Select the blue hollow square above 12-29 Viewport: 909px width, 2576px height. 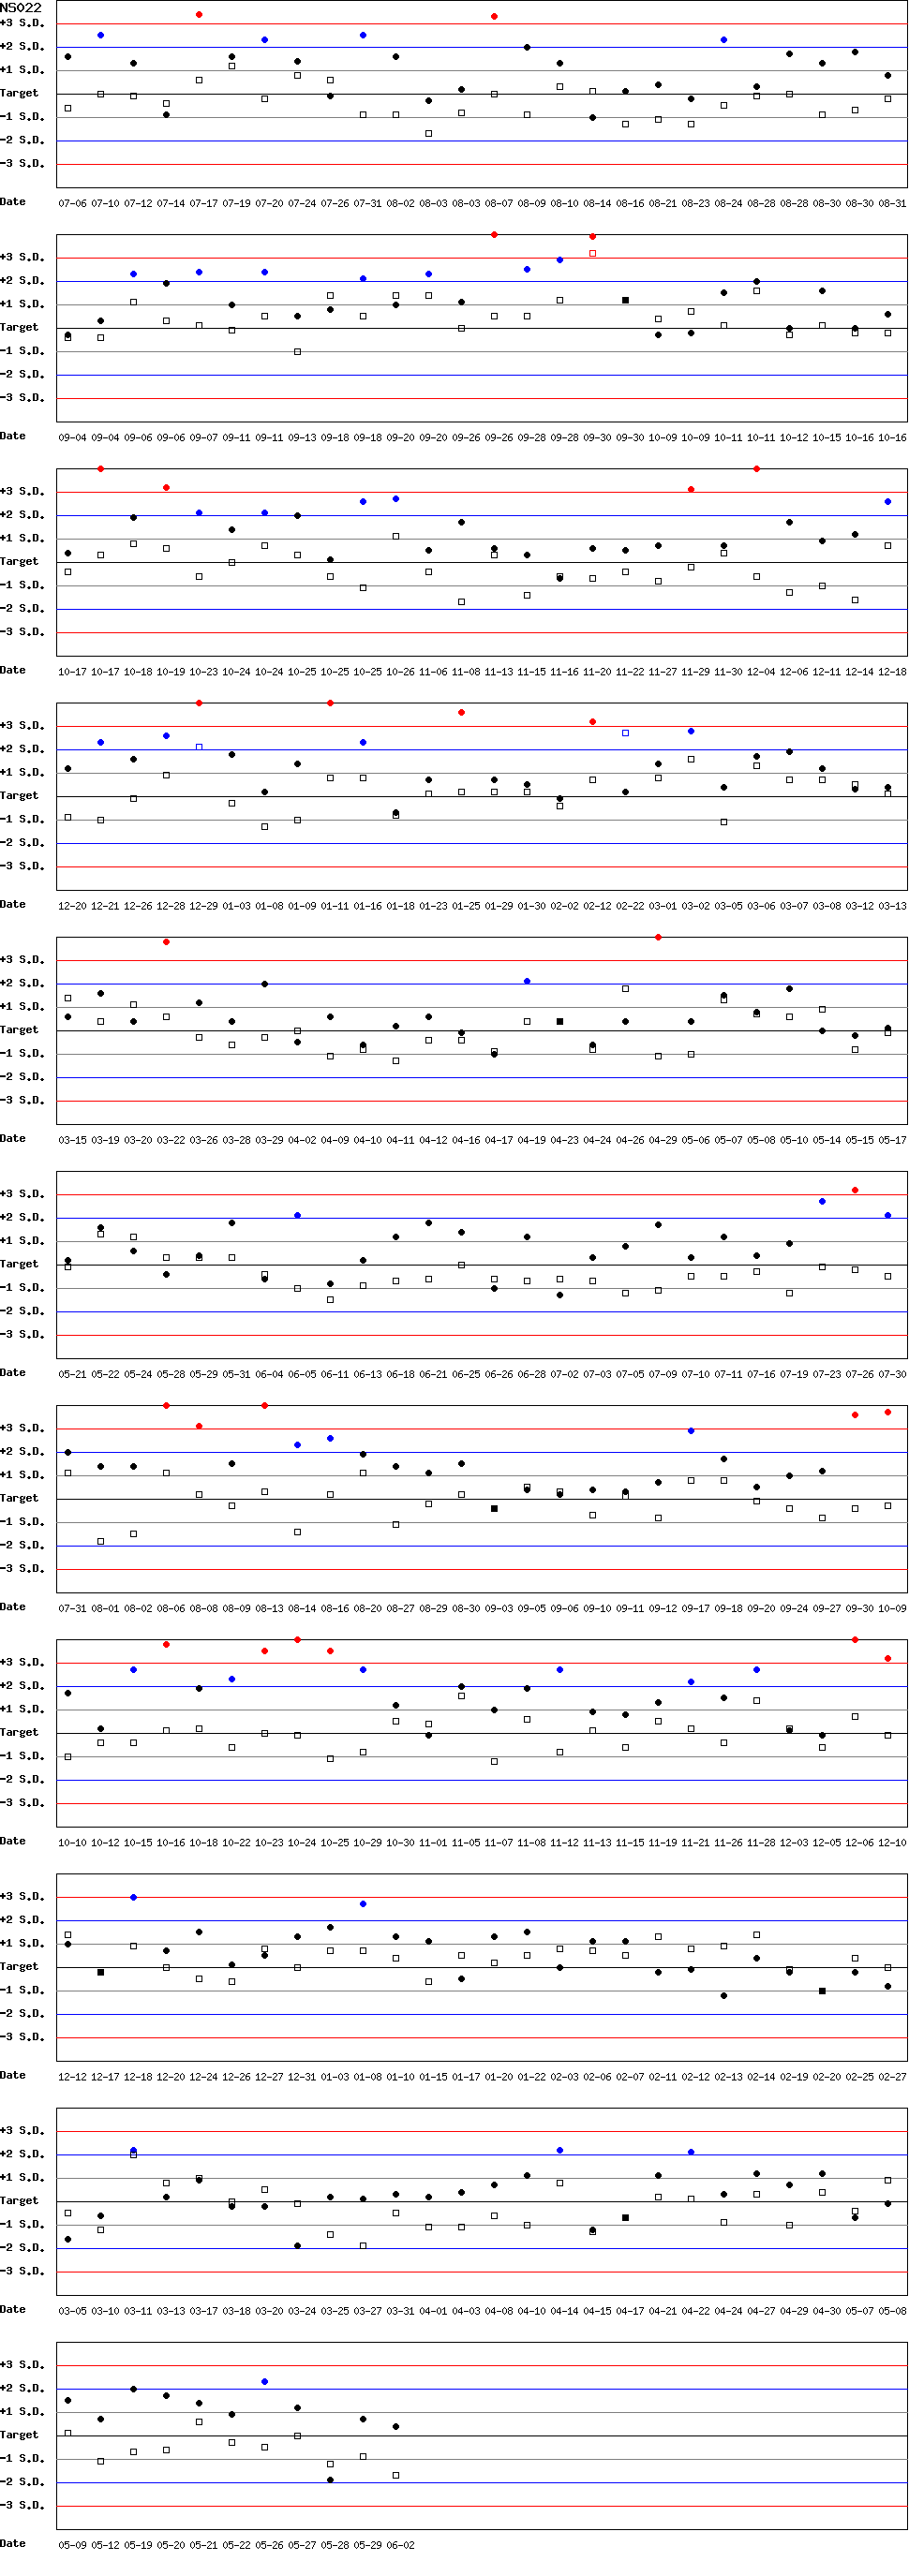point(199,747)
